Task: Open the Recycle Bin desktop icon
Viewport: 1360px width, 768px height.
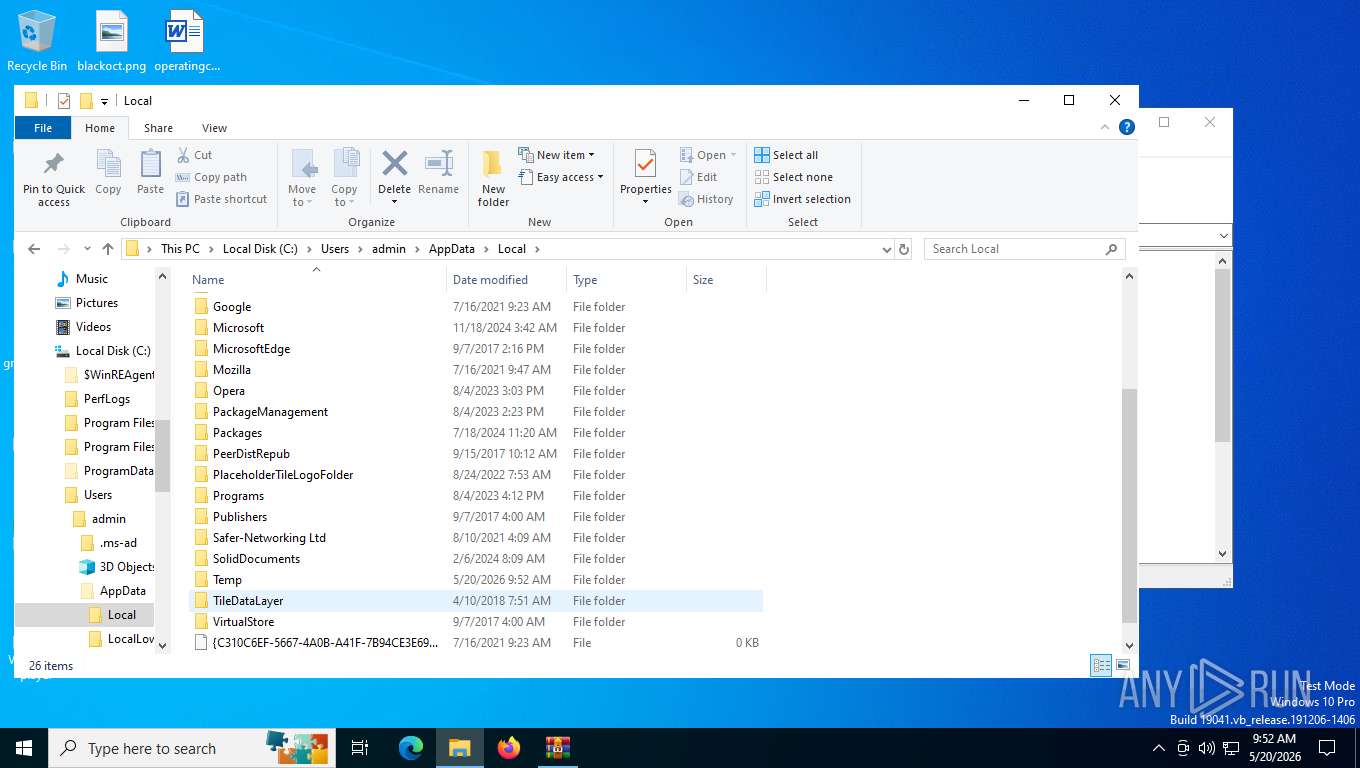Action: click(x=37, y=41)
